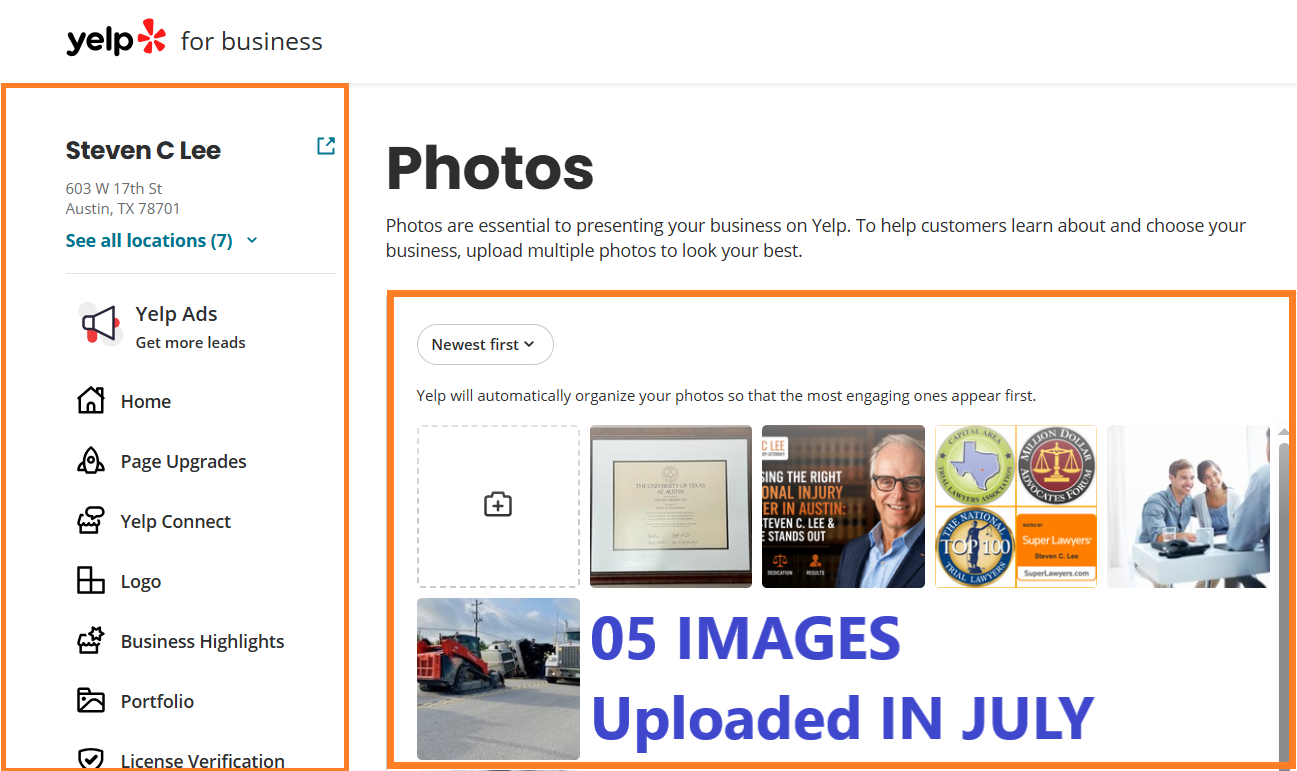Image resolution: width=1297 pixels, height=771 pixels.
Task: Click the Business Highlights icon
Action: (91, 641)
